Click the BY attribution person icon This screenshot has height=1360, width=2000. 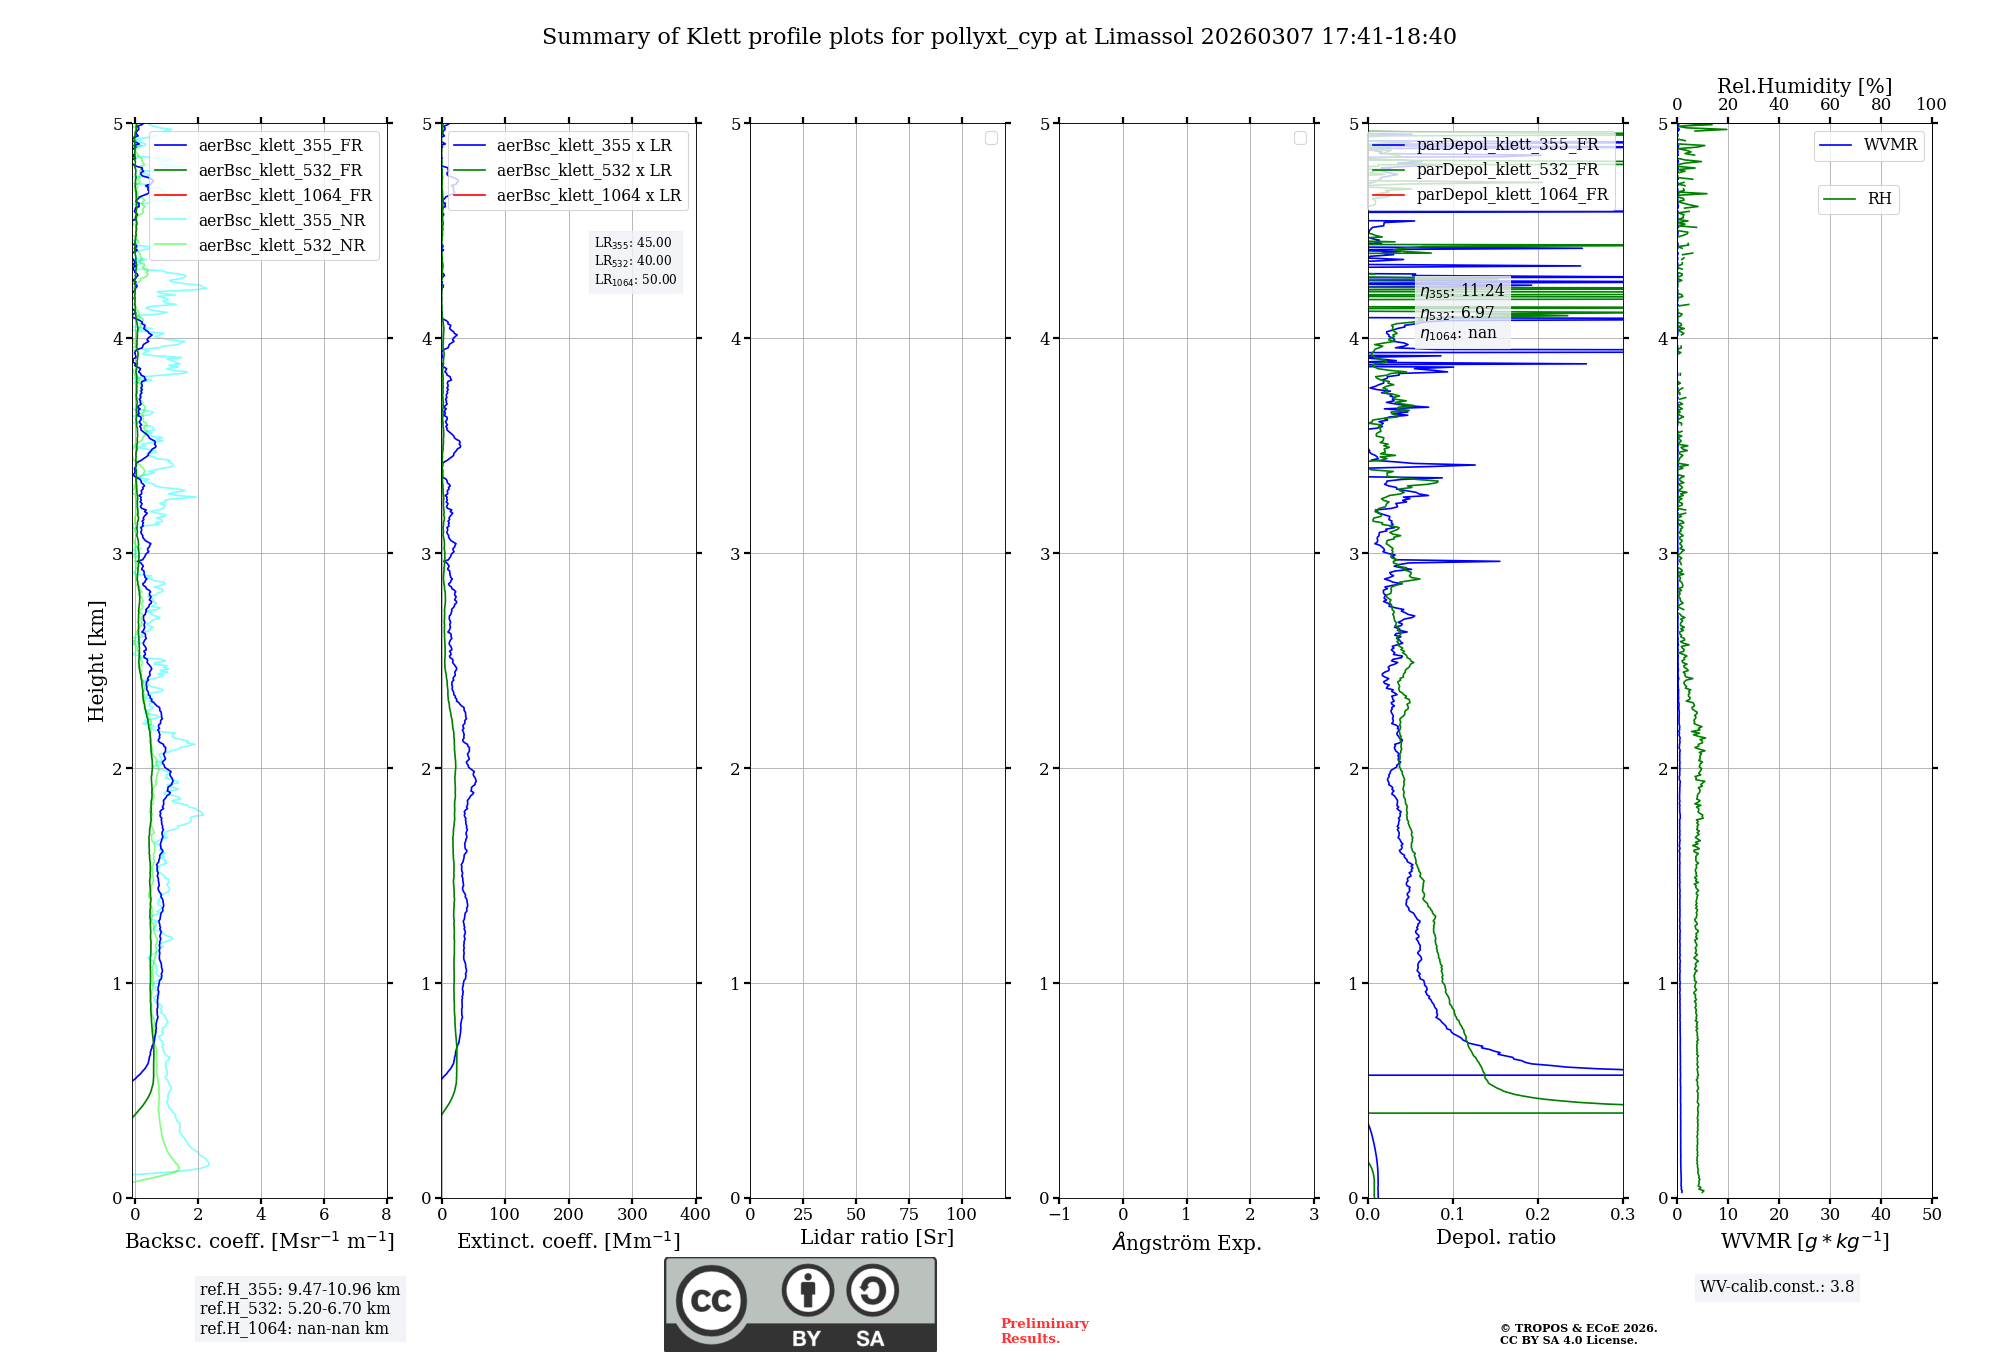[x=807, y=1290]
